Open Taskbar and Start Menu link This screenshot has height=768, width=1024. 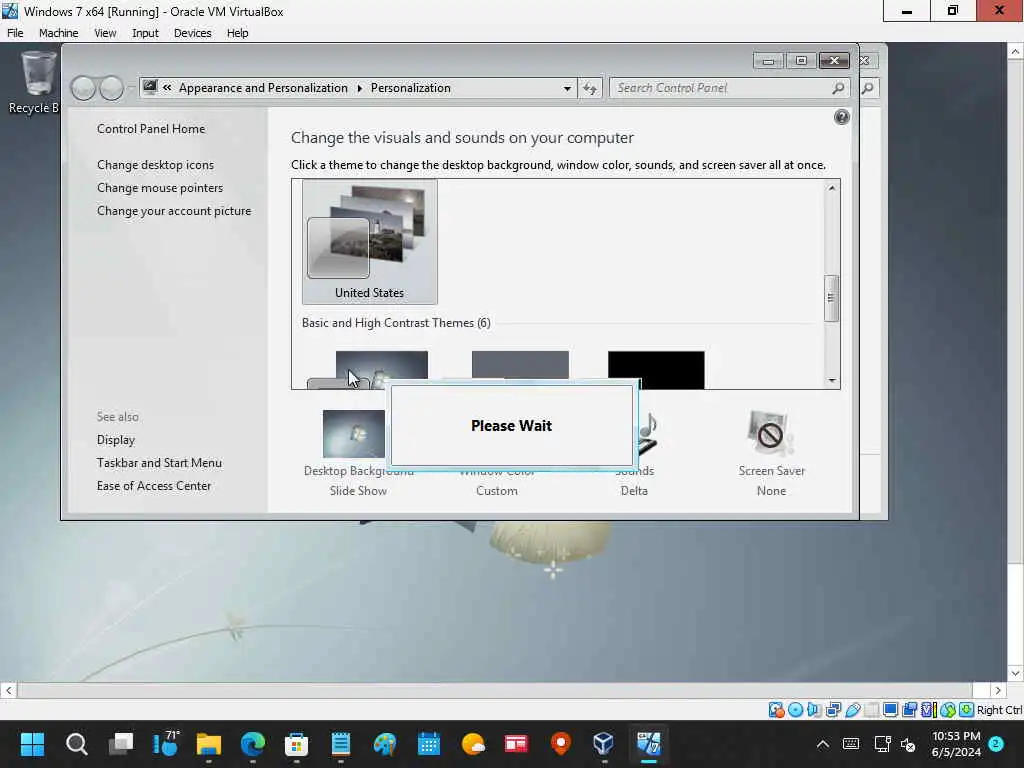point(159,463)
